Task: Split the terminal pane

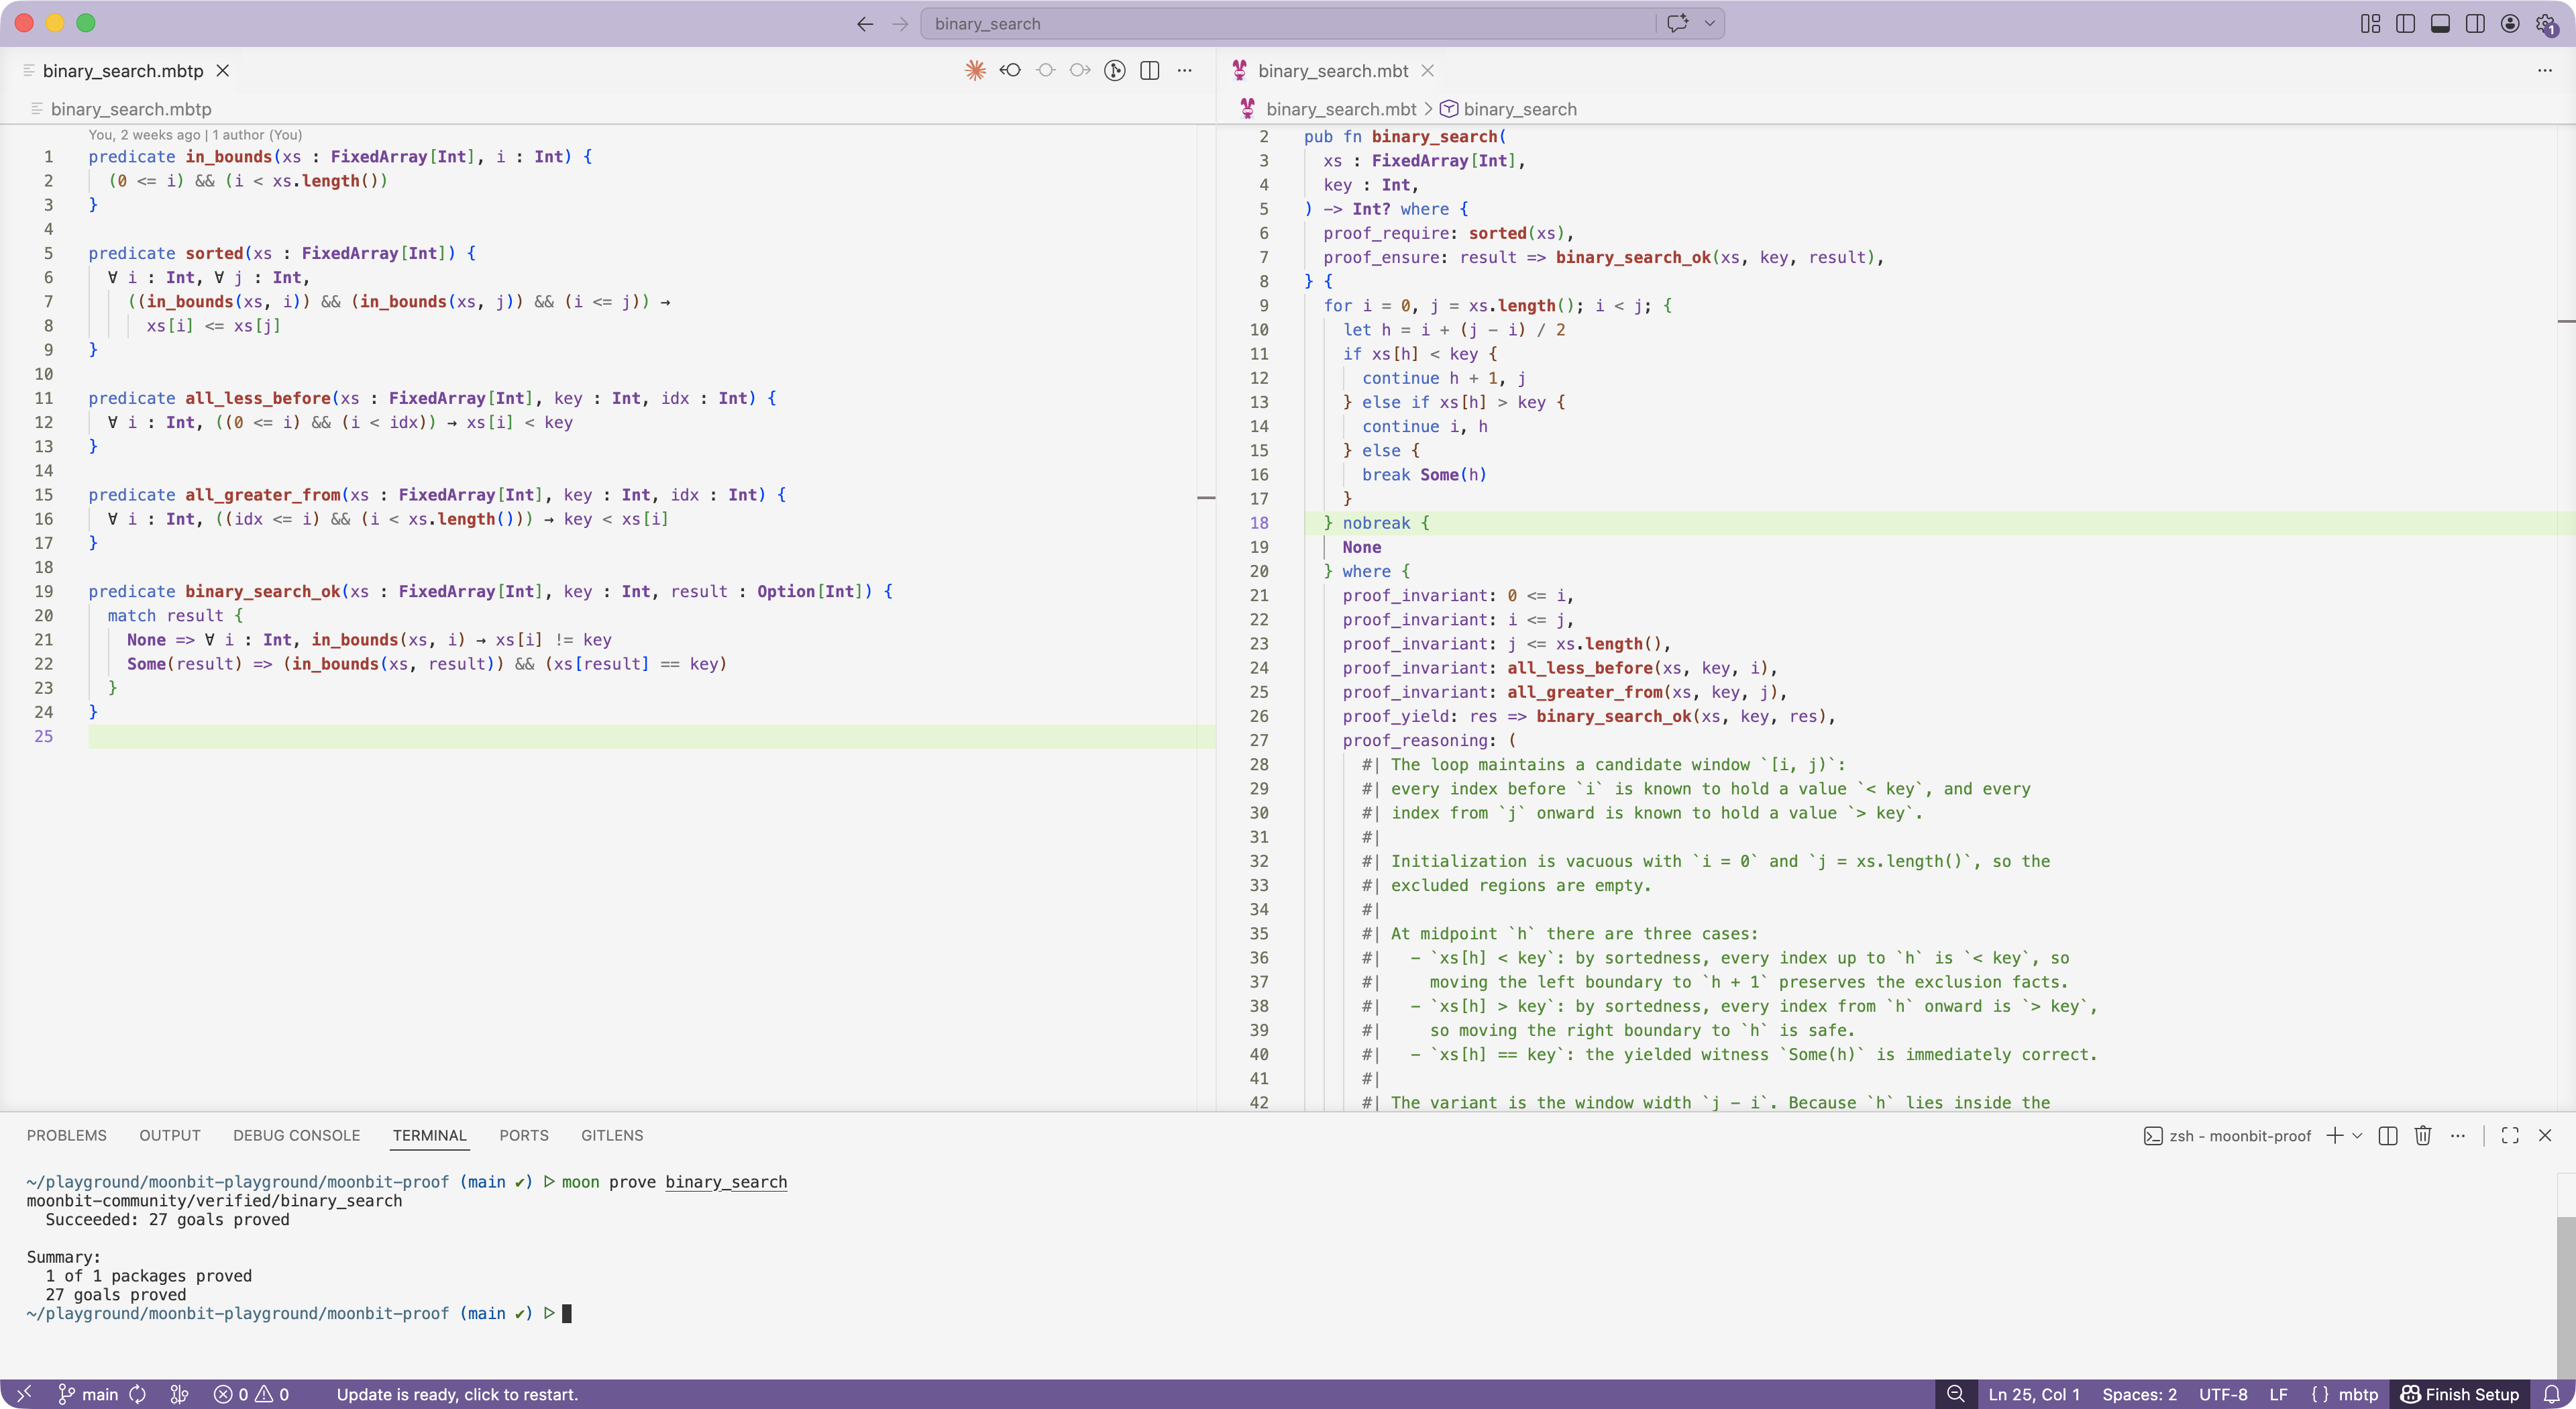Action: tap(2388, 1135)
